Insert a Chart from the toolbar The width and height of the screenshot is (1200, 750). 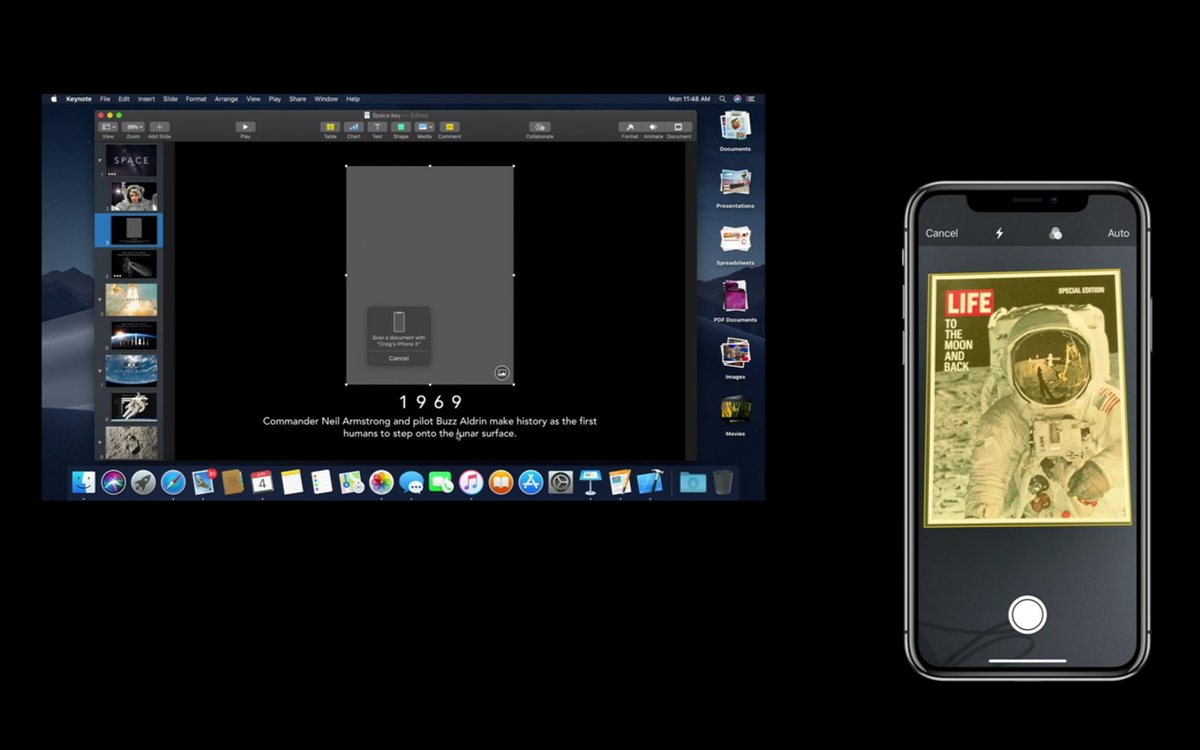pos(354,127)
